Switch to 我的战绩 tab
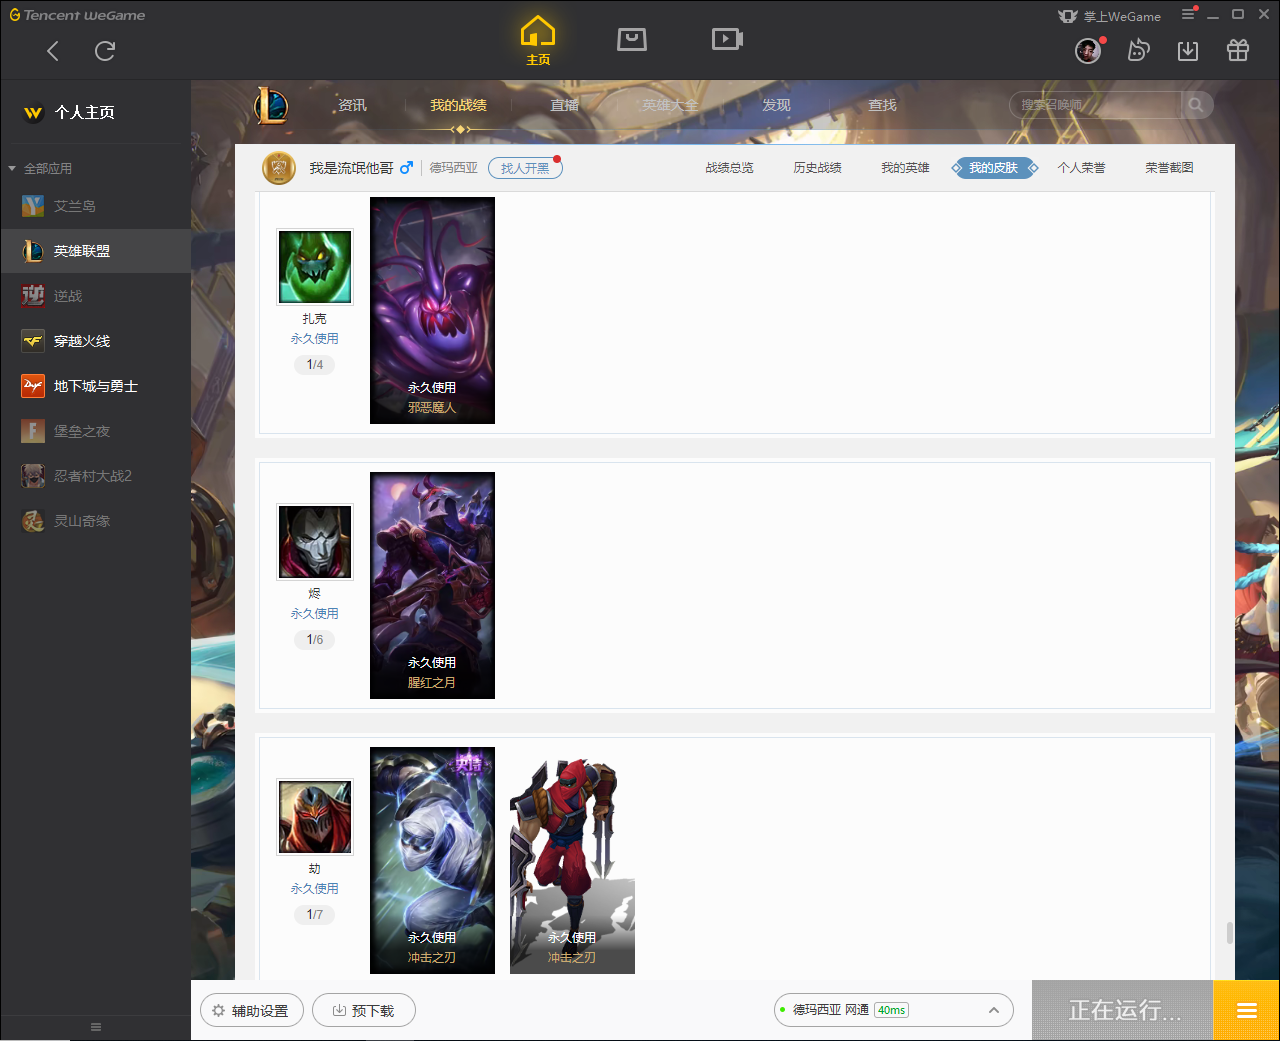Screen dimensions: 1280x1041 pyautogui.click(x=459, y=105)
